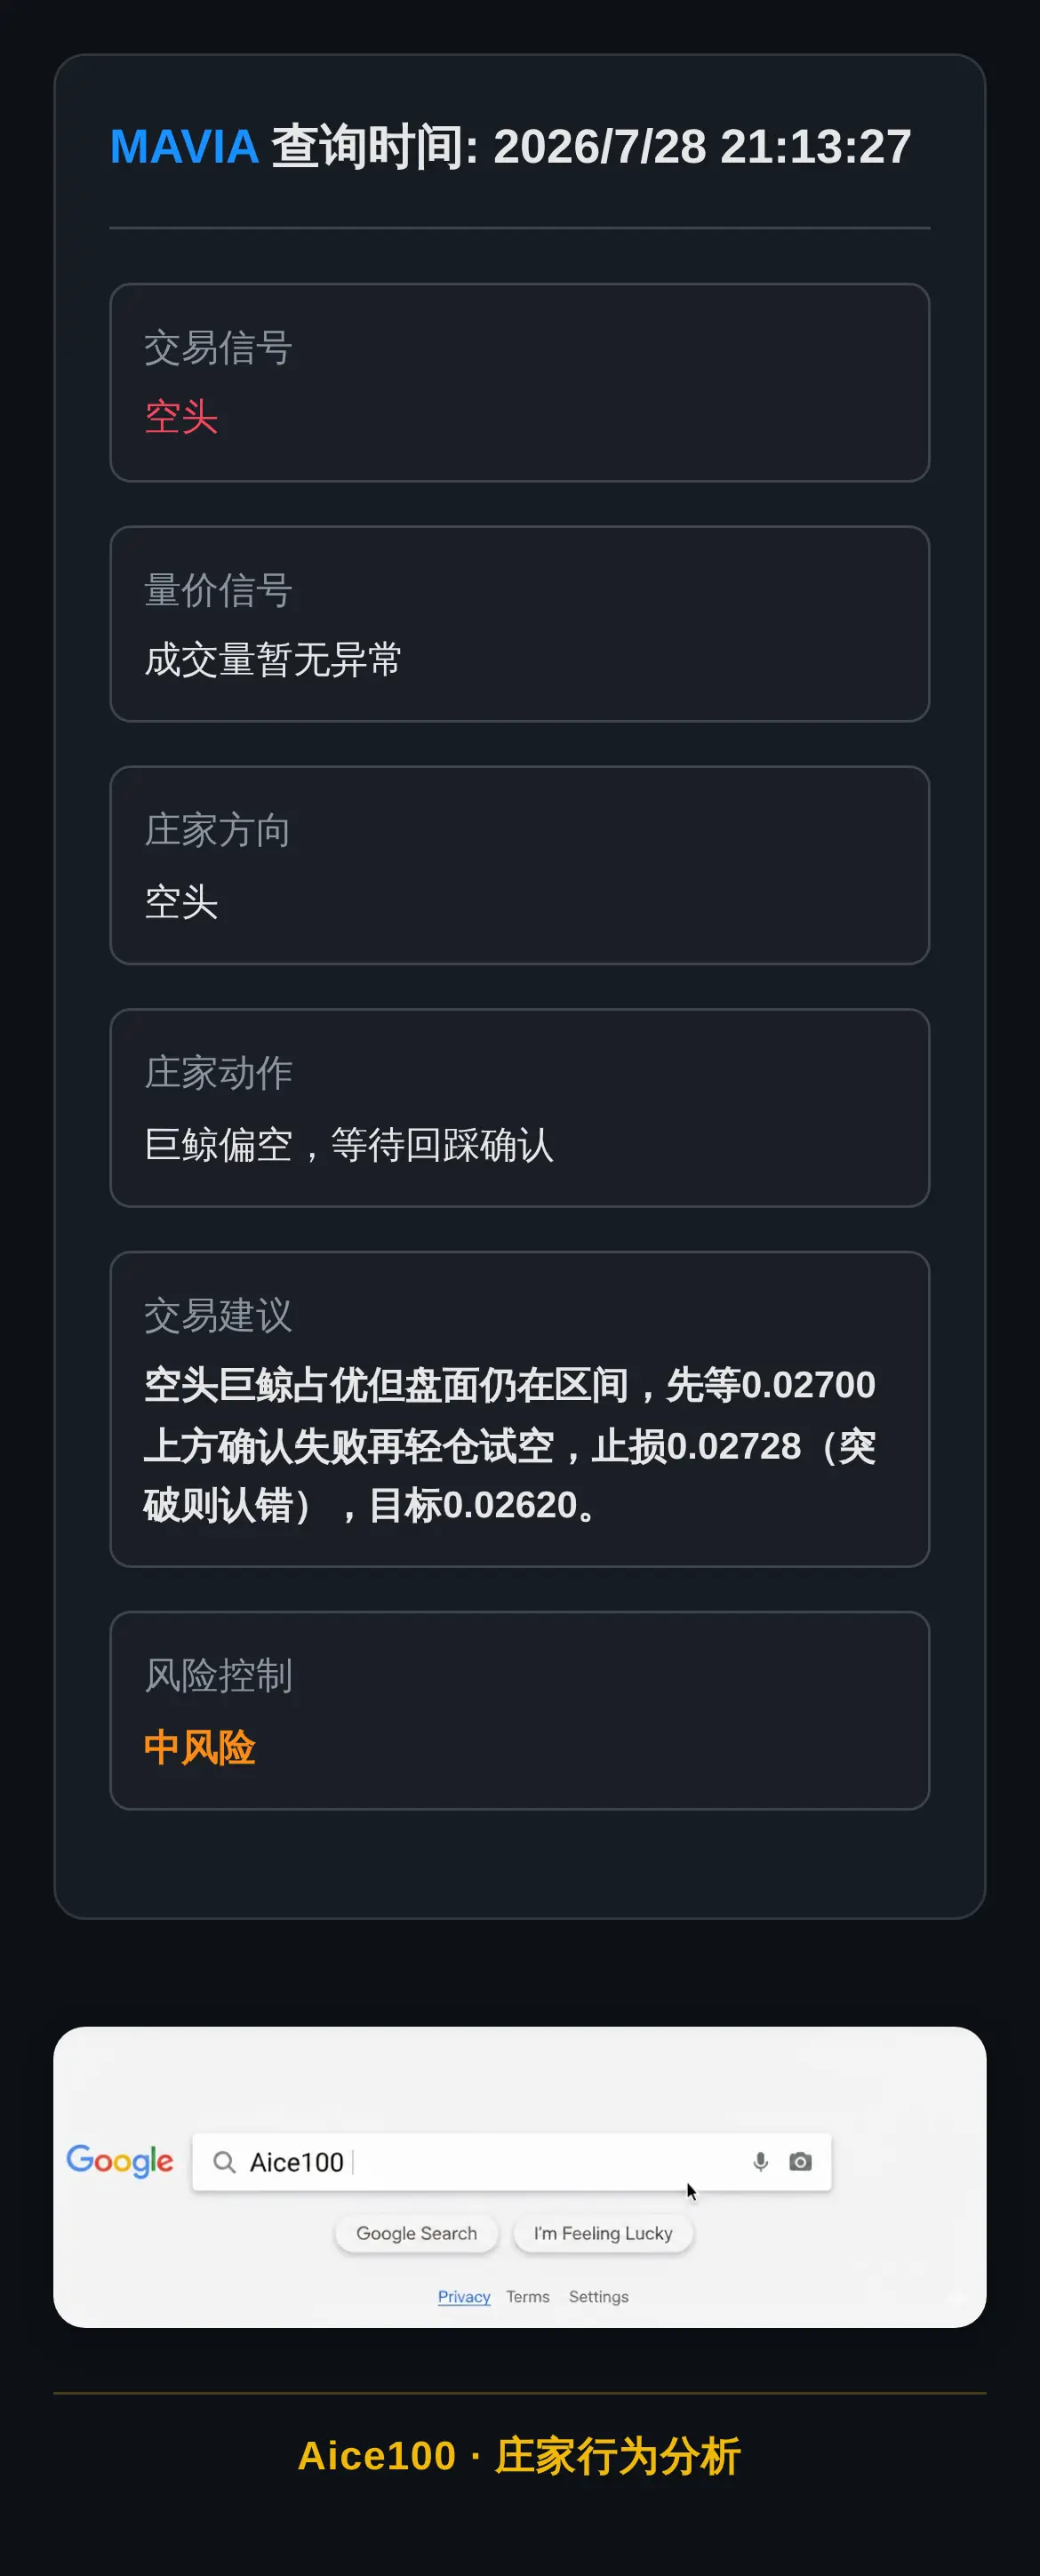Select the 量价信号 card
The image size is (1040, 2576).
pos(520,624)
